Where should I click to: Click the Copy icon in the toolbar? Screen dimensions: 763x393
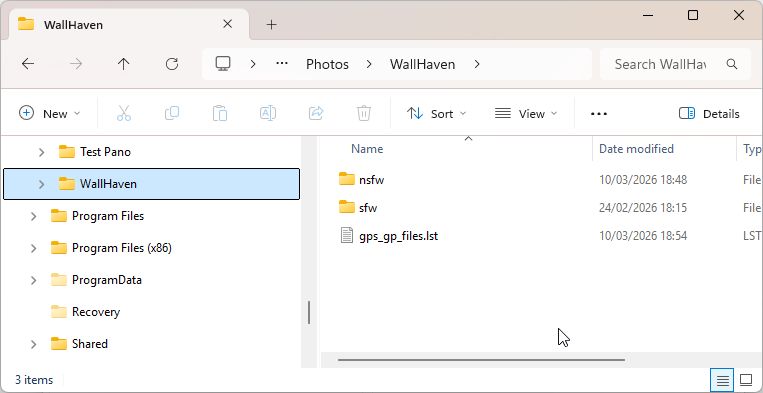pos(172,113)
